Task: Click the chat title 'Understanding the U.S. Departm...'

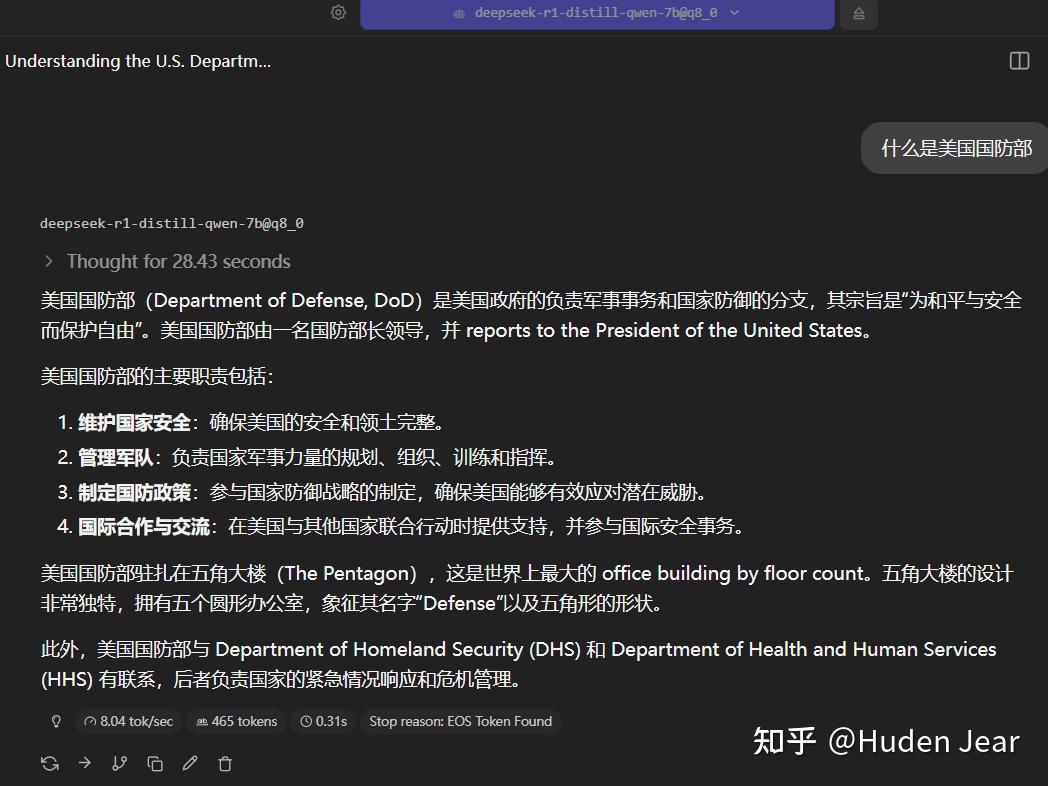Action: tap(138, 61)
